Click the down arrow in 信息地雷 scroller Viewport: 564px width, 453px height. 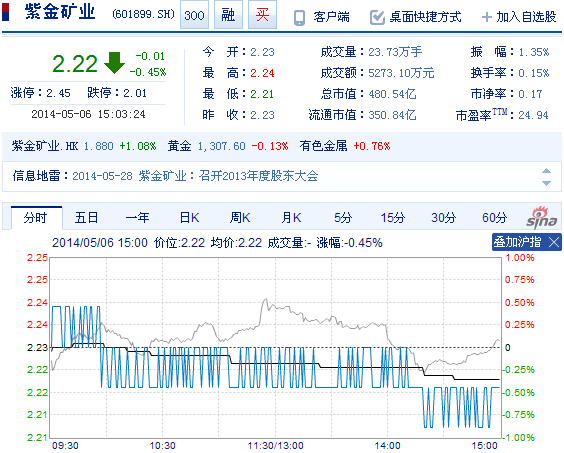[x=546, y=183]
